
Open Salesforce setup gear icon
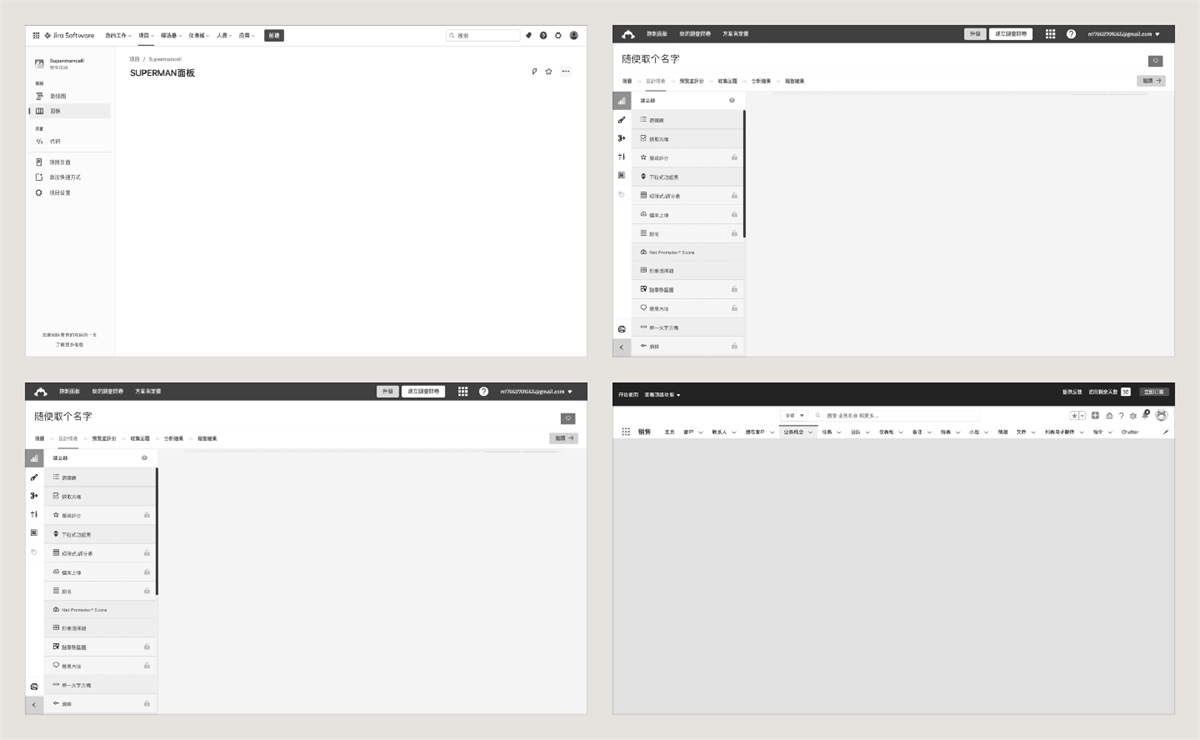click(1133, 415)
